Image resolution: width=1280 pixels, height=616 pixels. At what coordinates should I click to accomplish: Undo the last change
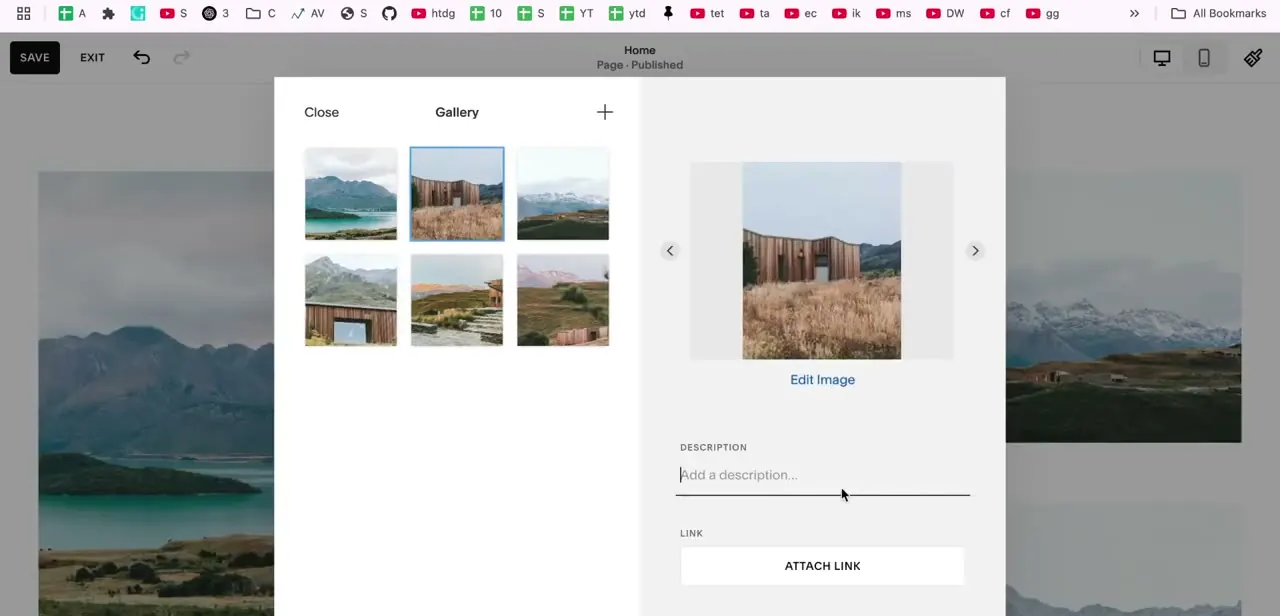142,57
